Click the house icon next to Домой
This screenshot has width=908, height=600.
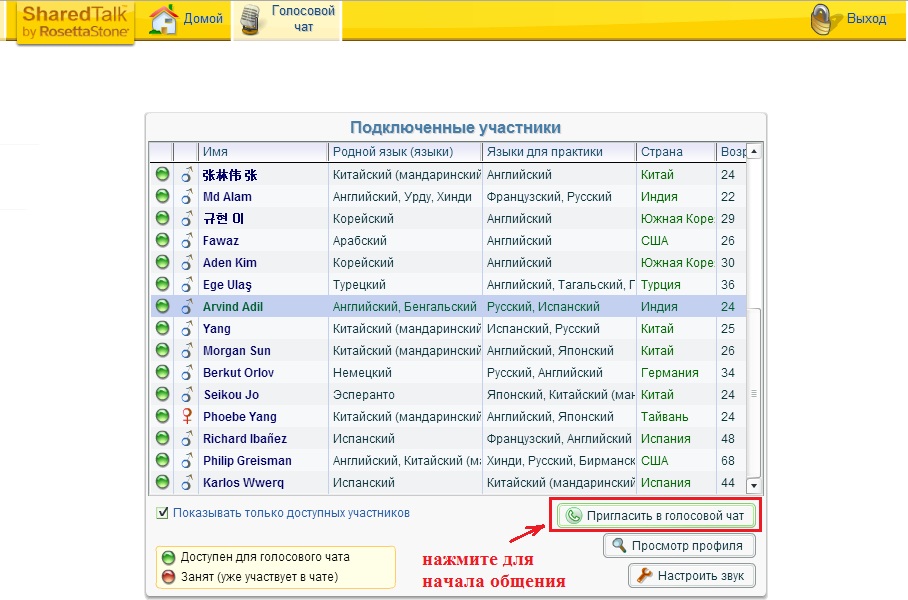coord(163,19)
